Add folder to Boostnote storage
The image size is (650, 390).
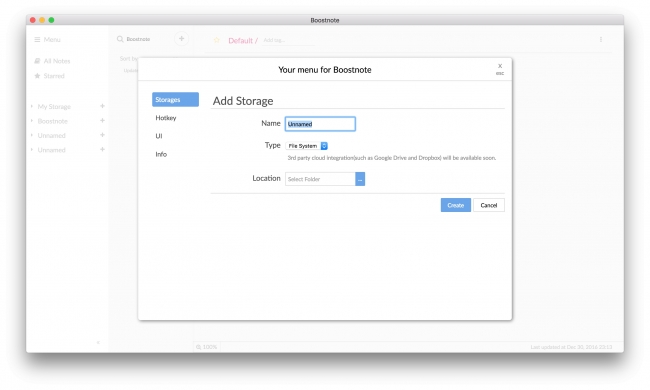coord(102,121)
